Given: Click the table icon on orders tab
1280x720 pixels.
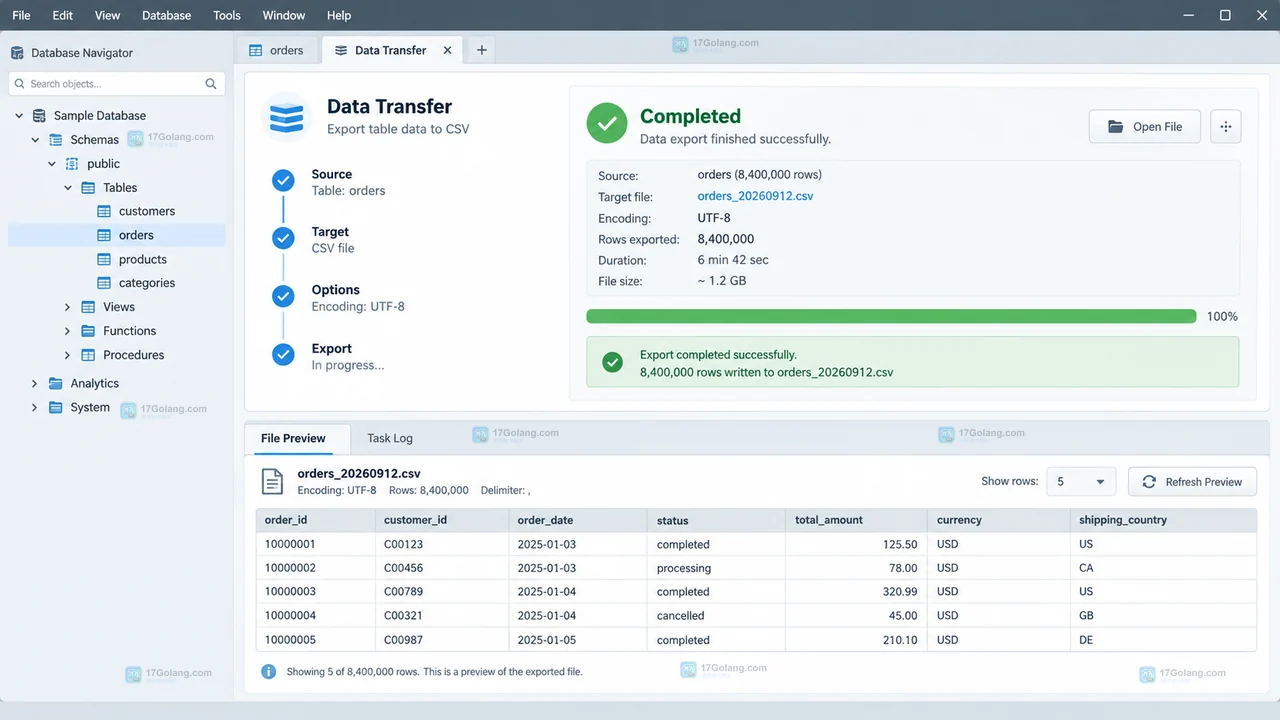Looking at the screenshot, I should tap(256, 50).
